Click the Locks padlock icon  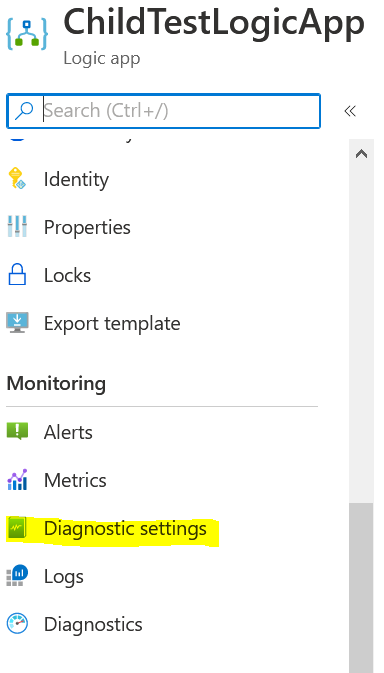click(x=17, y=275)
